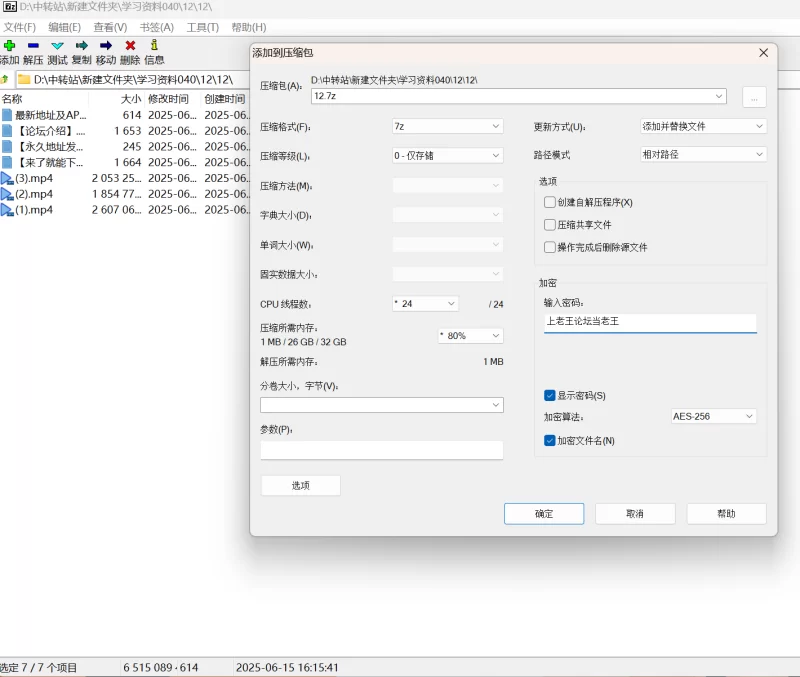Screen dimensions: 800x677
Task: Click the Extract (解压) toolbar icon
Action: click(33, 45)
